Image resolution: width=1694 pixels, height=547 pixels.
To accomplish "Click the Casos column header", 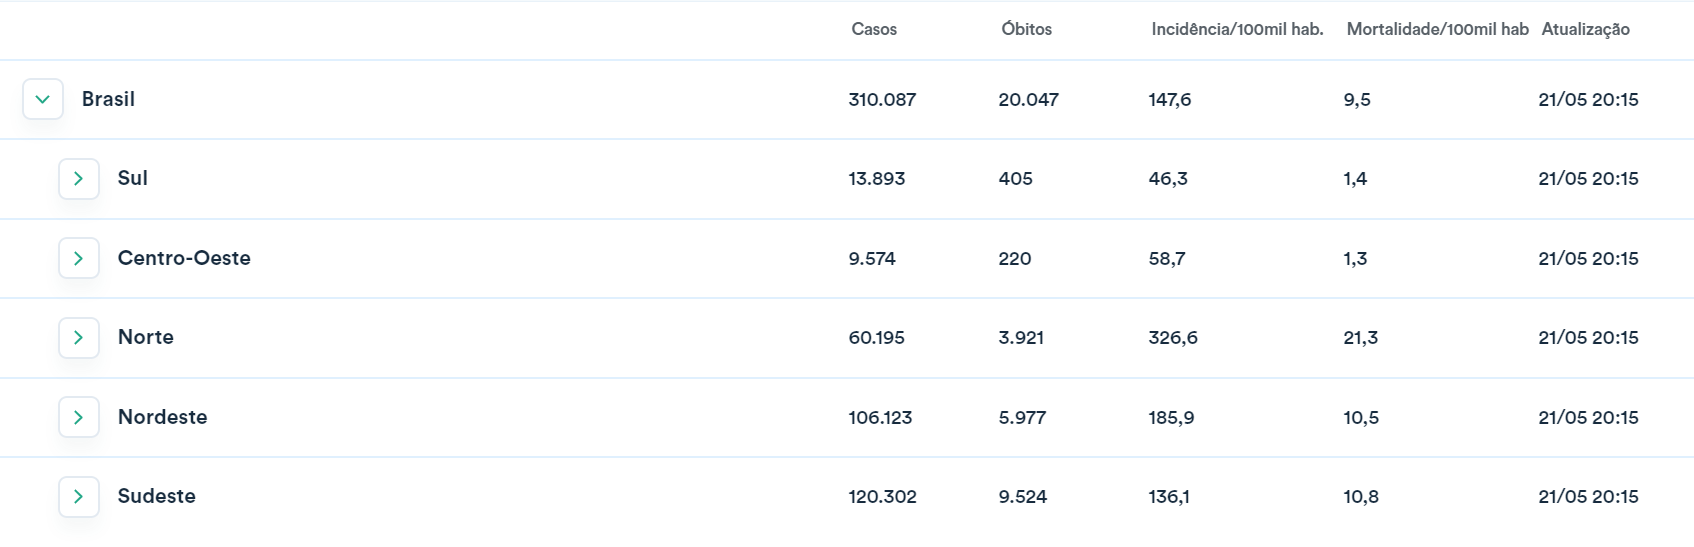I will click(874, 29).
